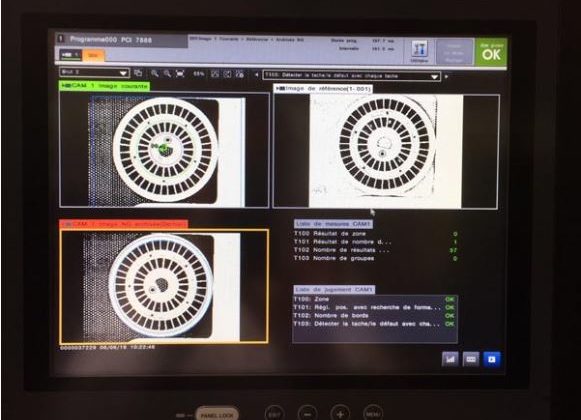Select the camera 1 tab
581x420 pixels.
pos(70,55)
